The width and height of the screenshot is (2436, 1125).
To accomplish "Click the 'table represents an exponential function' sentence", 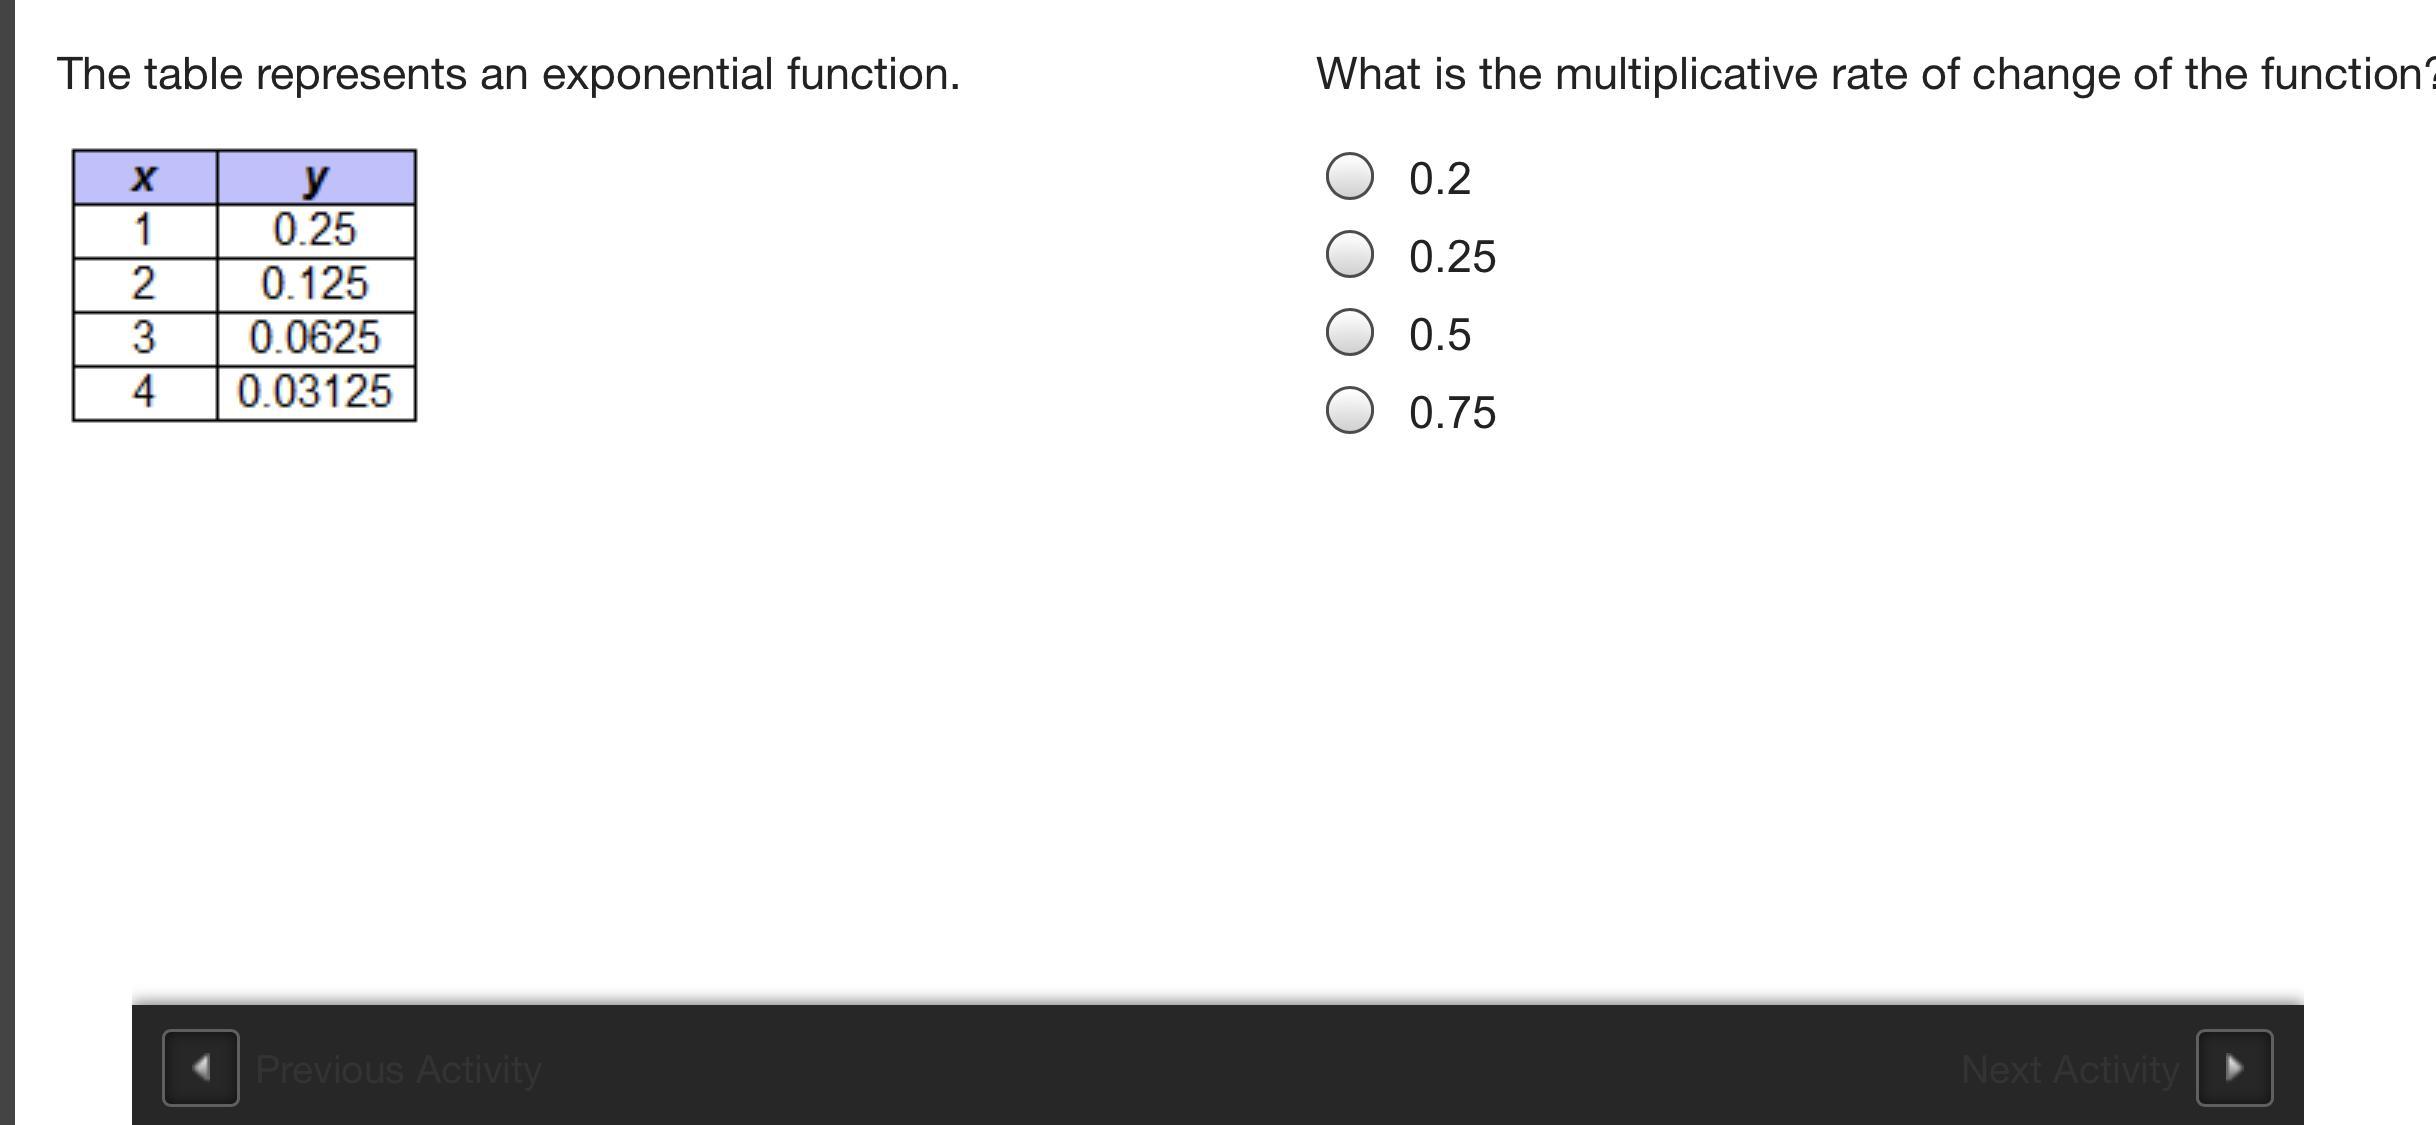I will point(508,74).
